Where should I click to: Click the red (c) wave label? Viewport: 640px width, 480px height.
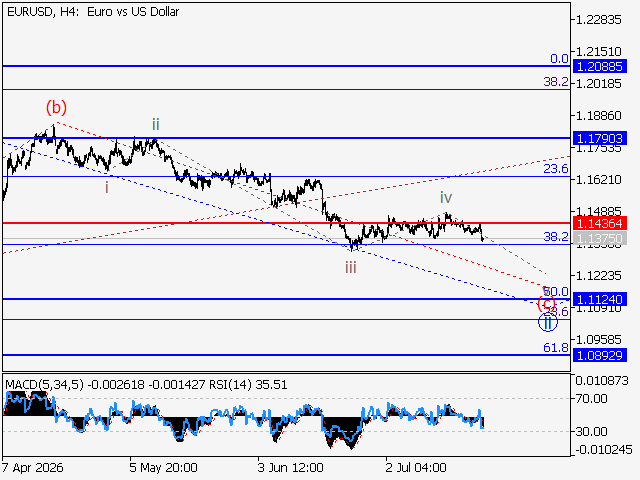547,304
